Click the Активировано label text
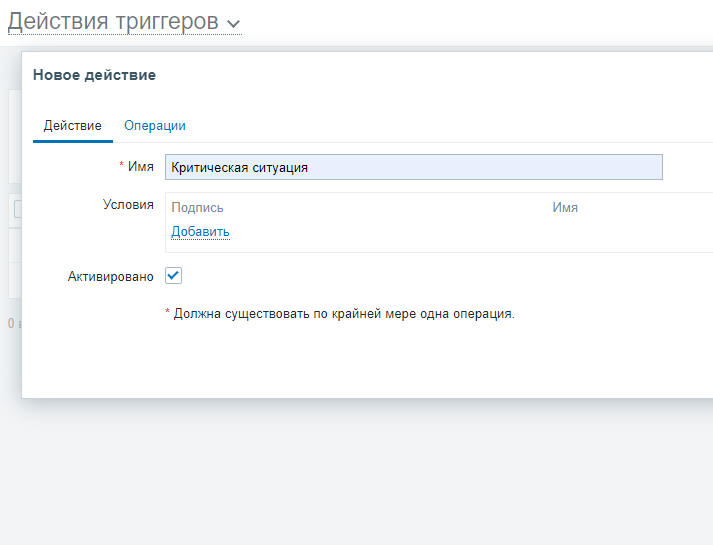 point(109,277)
